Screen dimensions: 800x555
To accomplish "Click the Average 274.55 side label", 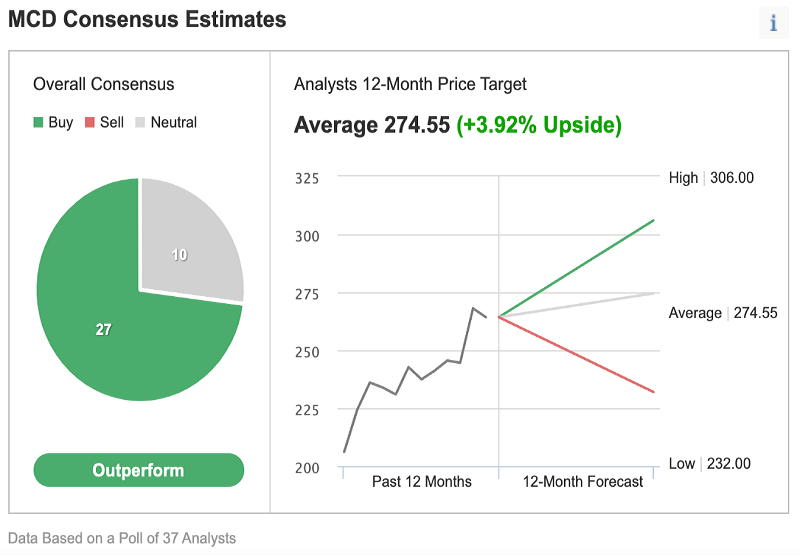I will (723, 313).
